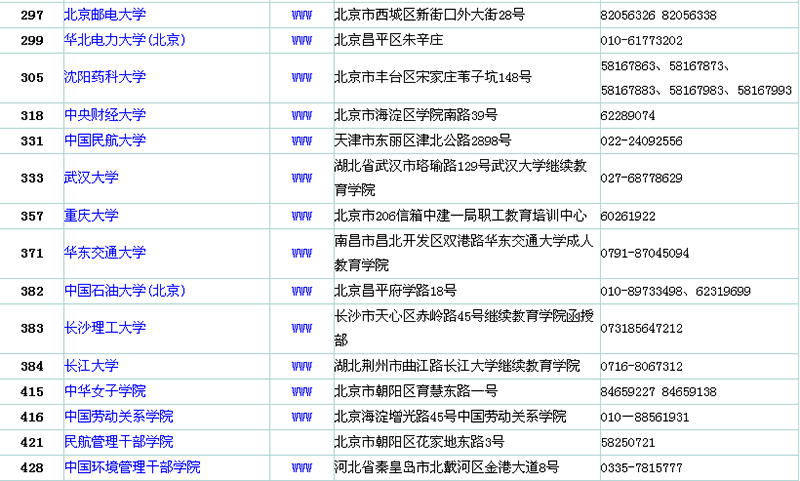
Task: Click the www link for 长沙理工大学
Action: click(302, 328)
